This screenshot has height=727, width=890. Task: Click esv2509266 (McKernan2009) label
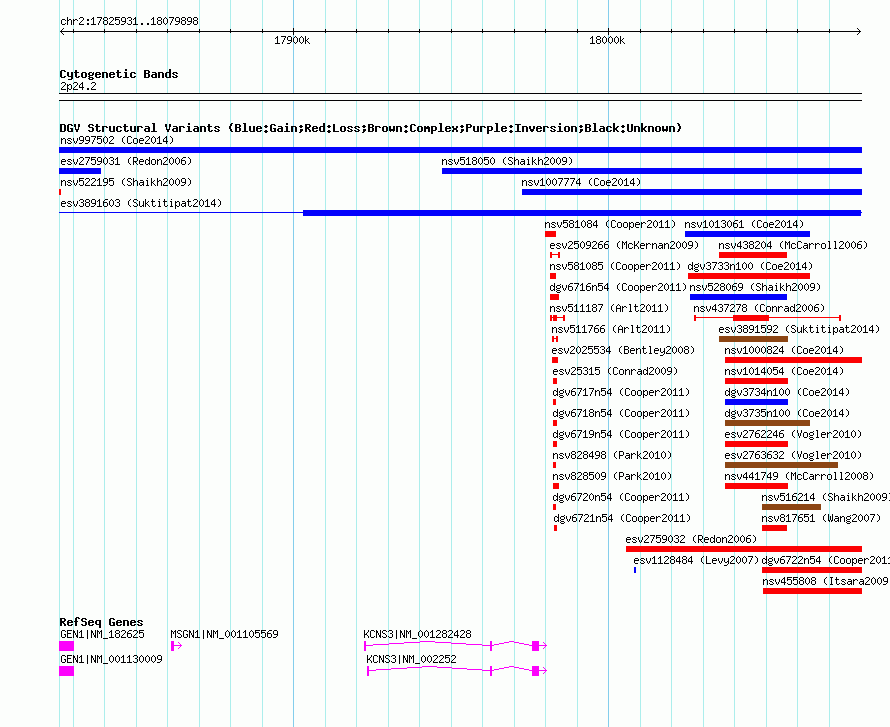[624, 245]
